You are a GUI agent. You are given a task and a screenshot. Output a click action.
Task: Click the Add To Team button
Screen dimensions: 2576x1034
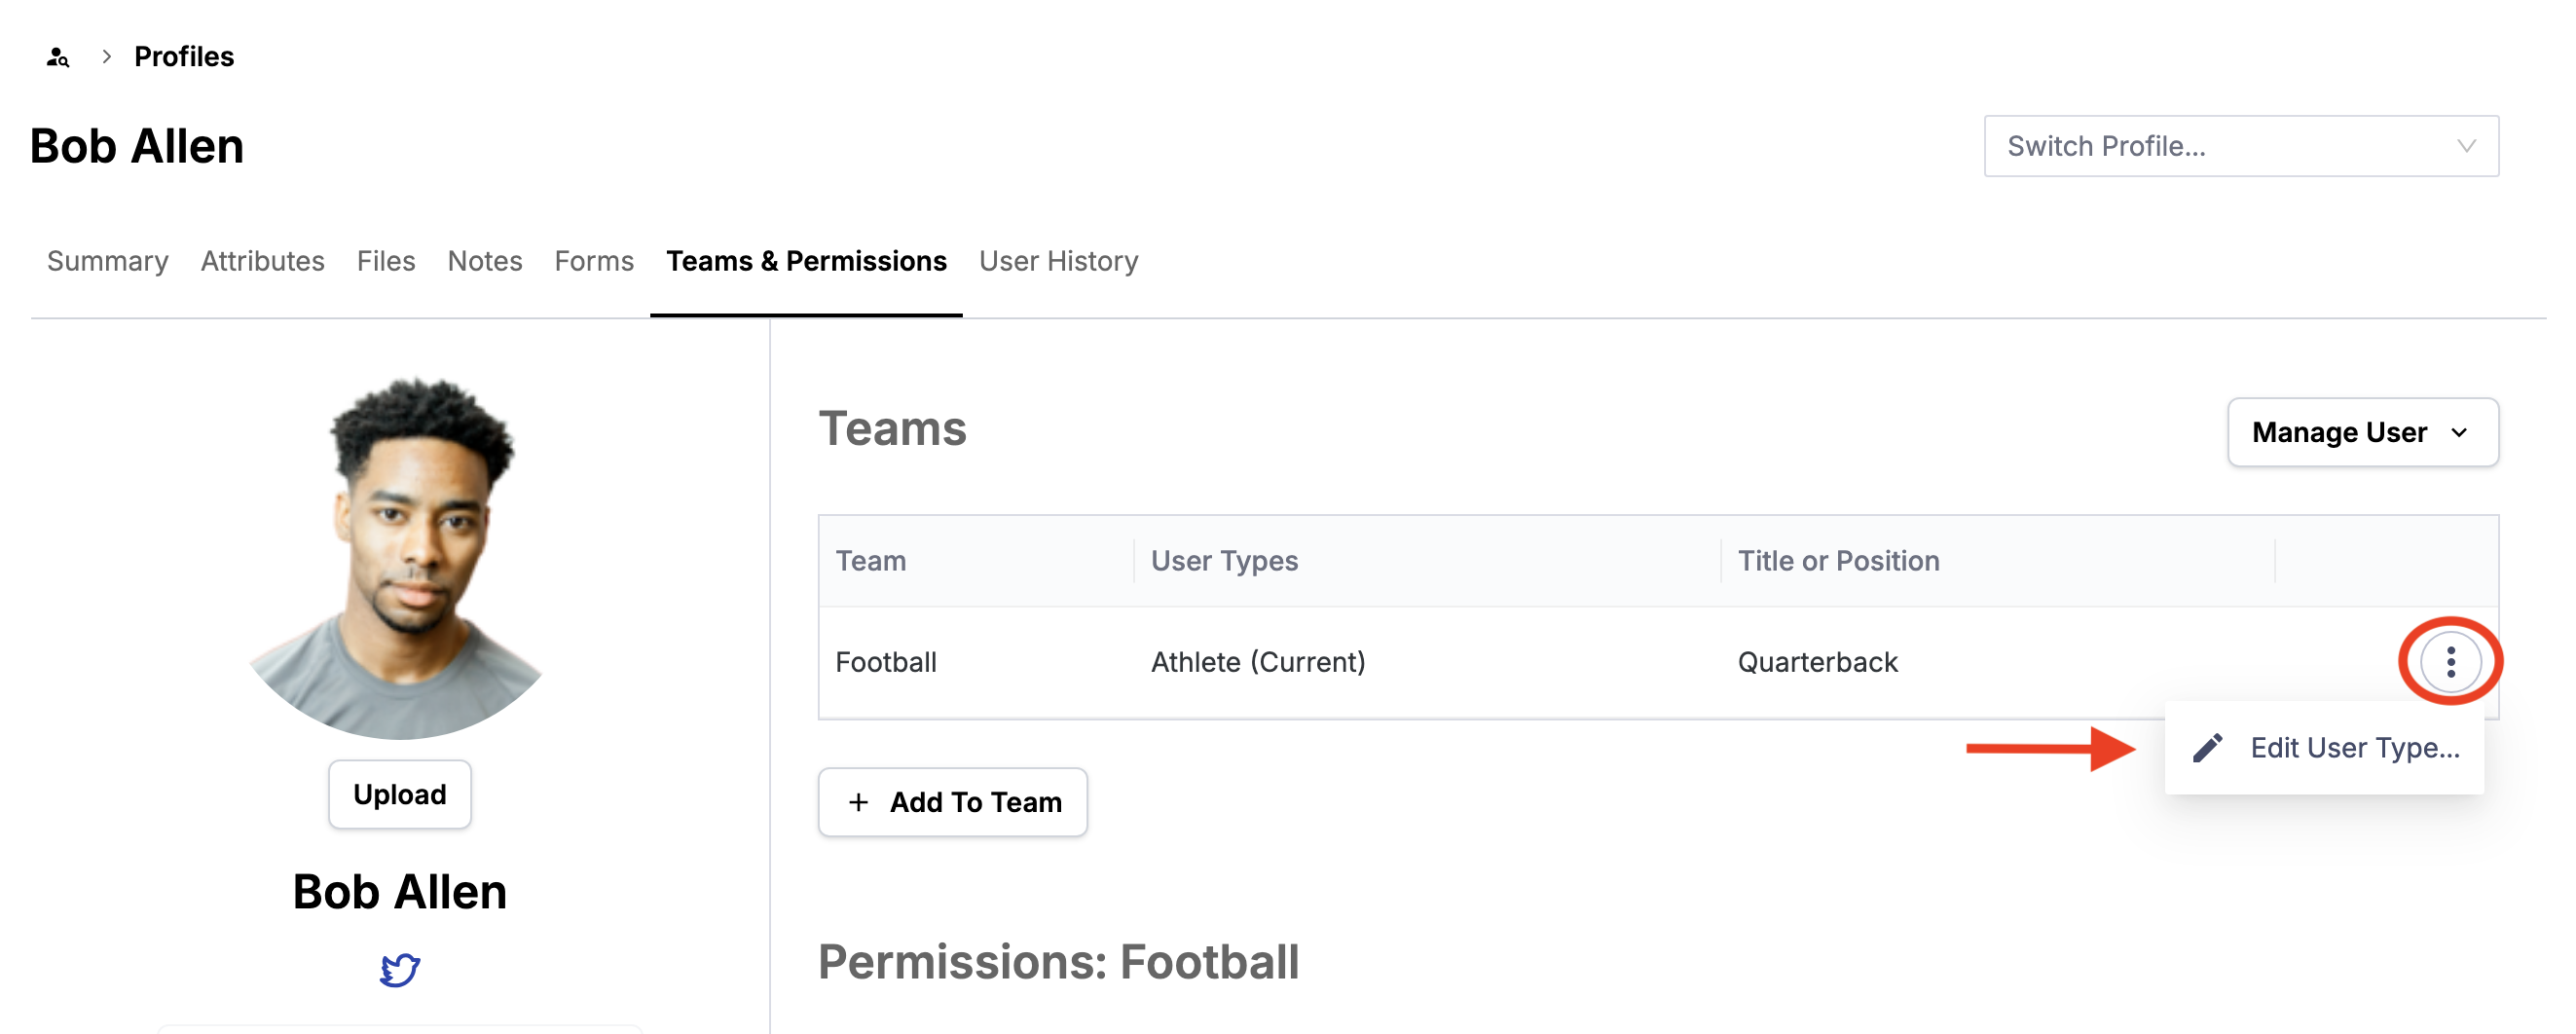(953, 802)
